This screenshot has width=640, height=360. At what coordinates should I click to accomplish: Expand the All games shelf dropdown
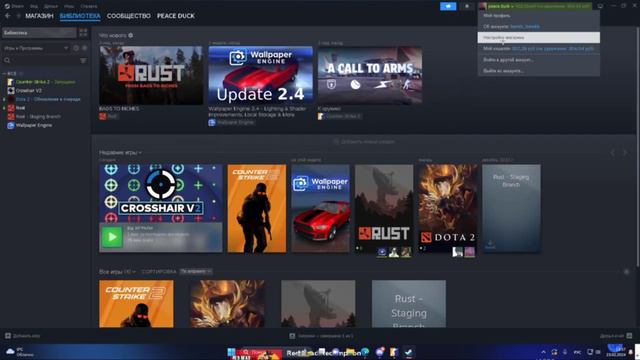tap(118, 271)
